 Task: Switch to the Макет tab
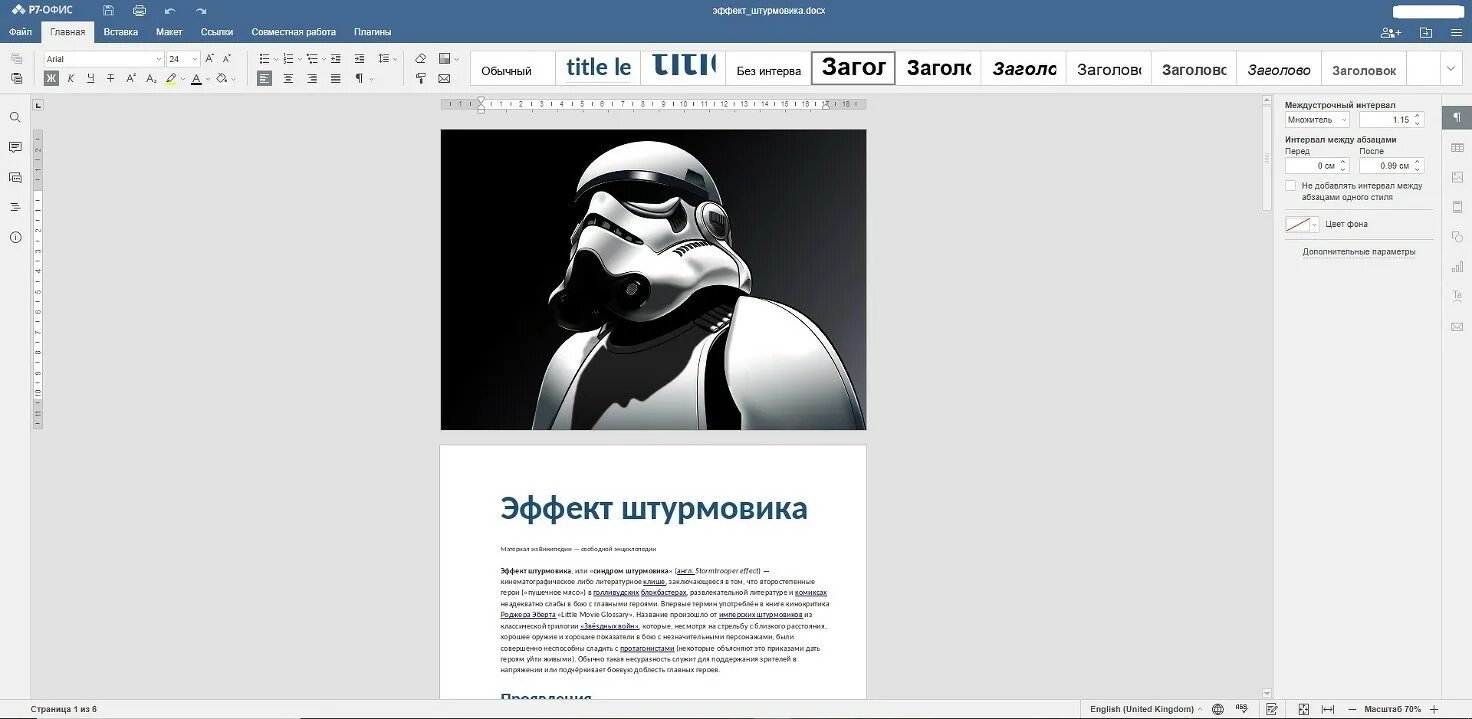(x=169, y=32)
